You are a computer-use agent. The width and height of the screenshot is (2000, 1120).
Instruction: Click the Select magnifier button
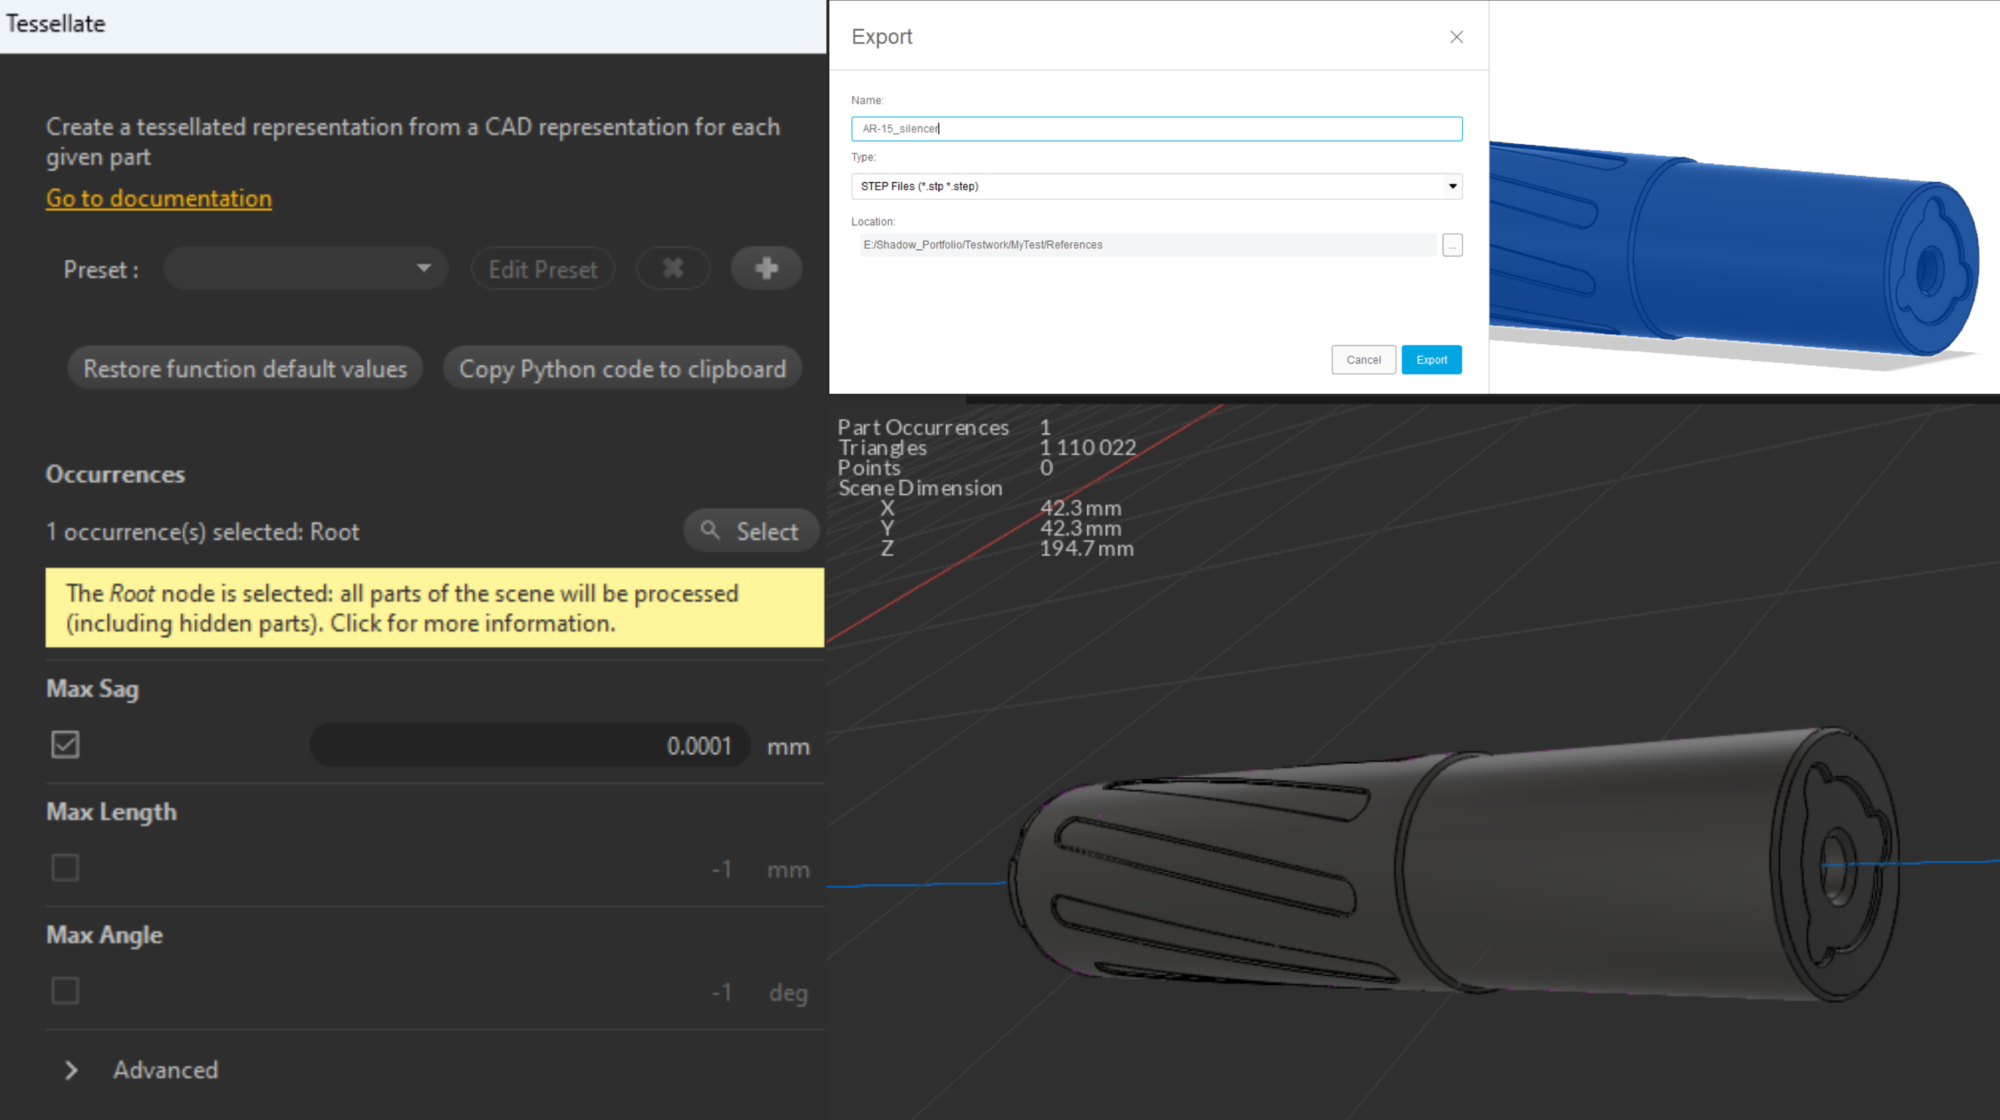[752, 531]
